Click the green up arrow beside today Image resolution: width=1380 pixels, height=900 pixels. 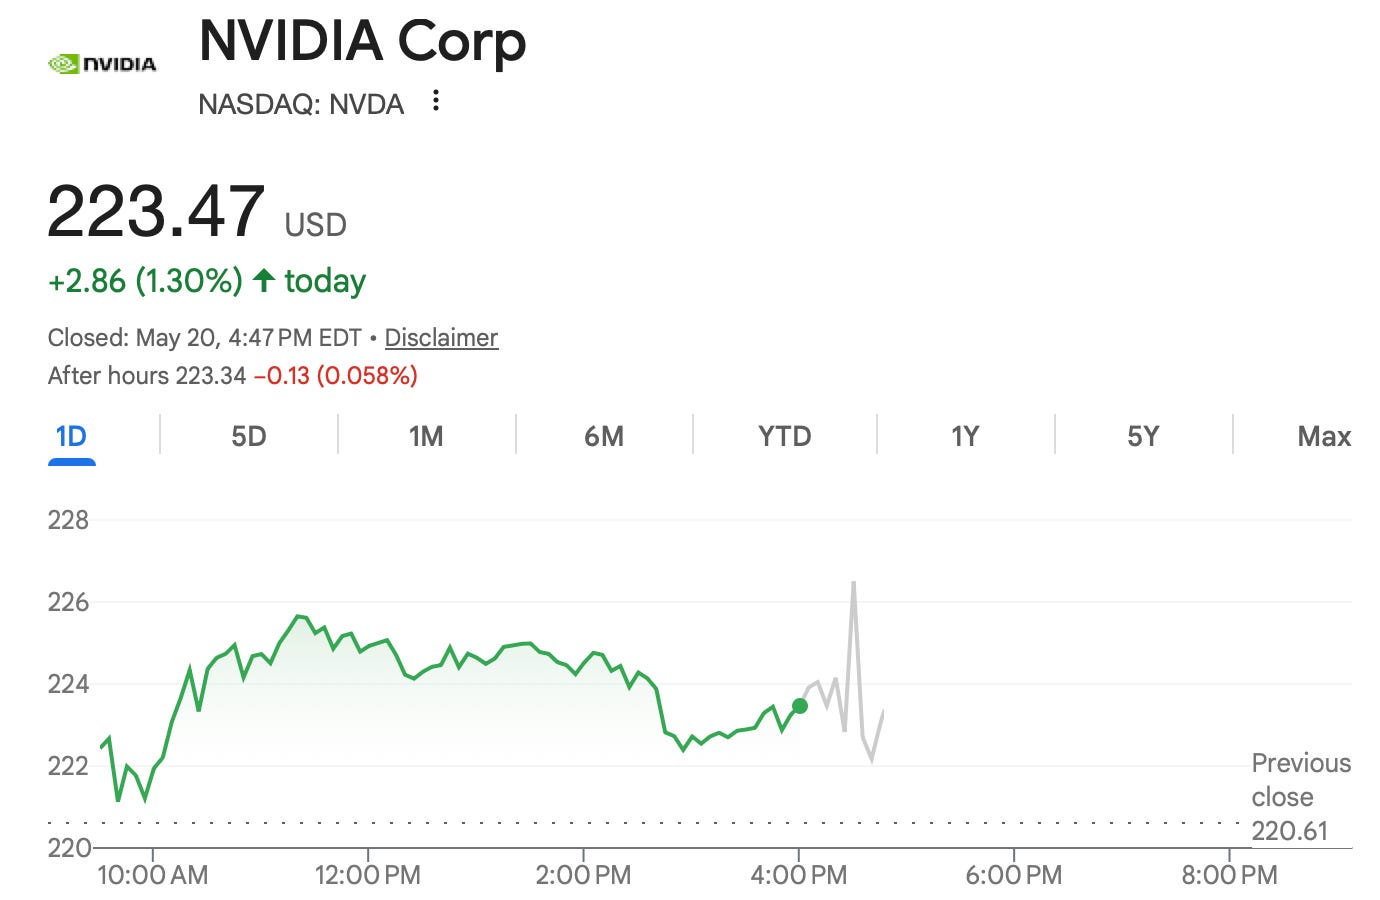pyautogui.click(x=263, y=280)
